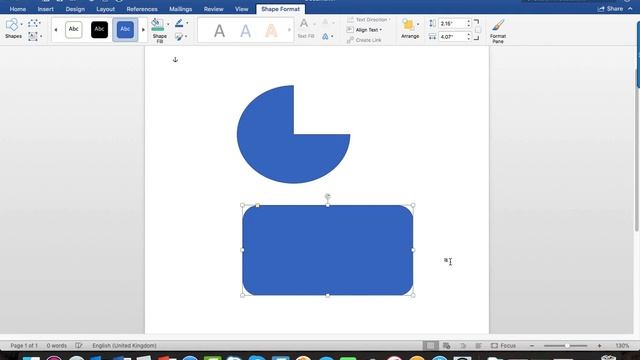Expand the Shape Effects dropdown arrow

186,37
